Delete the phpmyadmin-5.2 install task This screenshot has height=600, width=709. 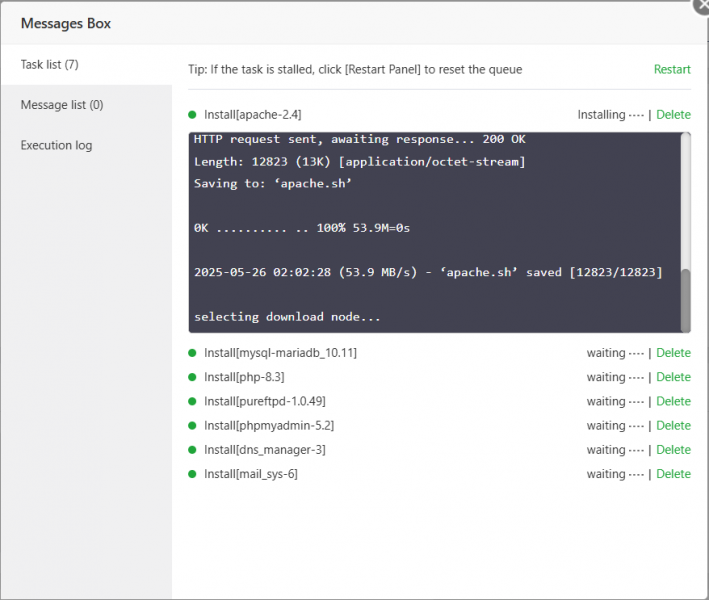tap(673, 425)
